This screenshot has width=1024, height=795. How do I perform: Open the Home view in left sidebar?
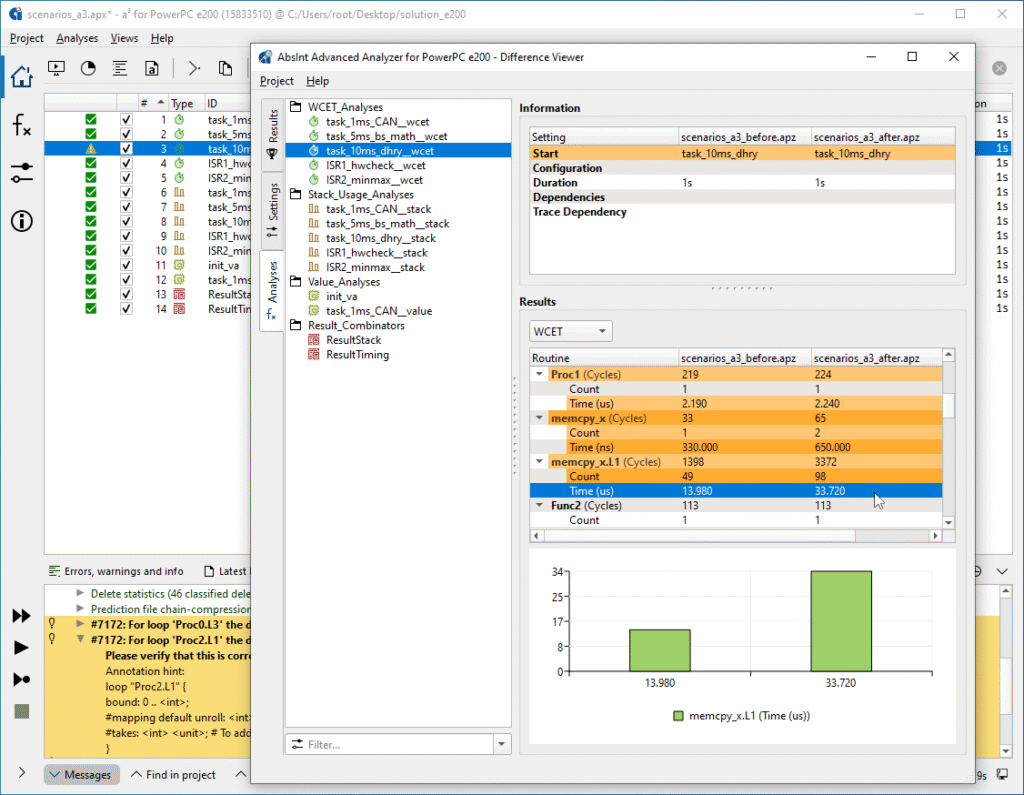22,76
